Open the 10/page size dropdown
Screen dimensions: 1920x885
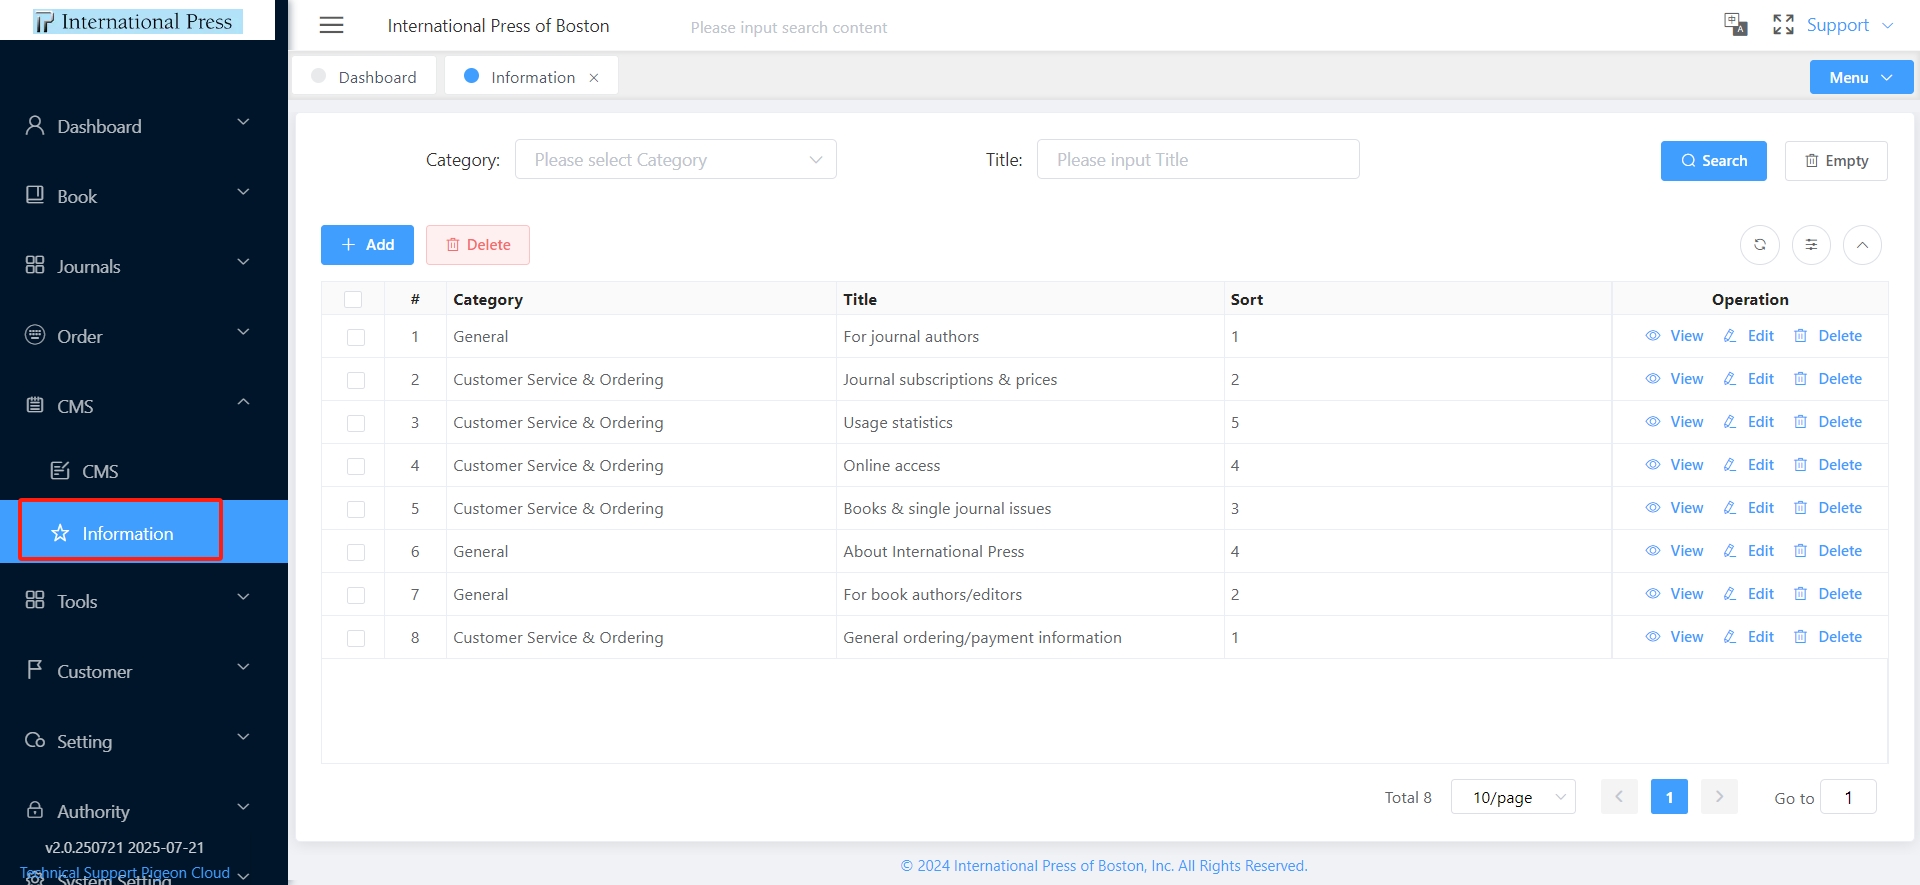pos(1513,797)
